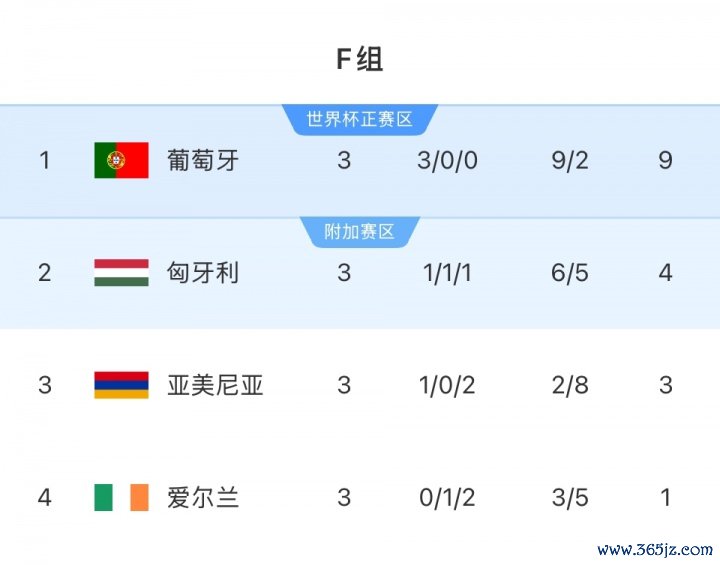Click the Hungary flag icon

tap(121, 273)
